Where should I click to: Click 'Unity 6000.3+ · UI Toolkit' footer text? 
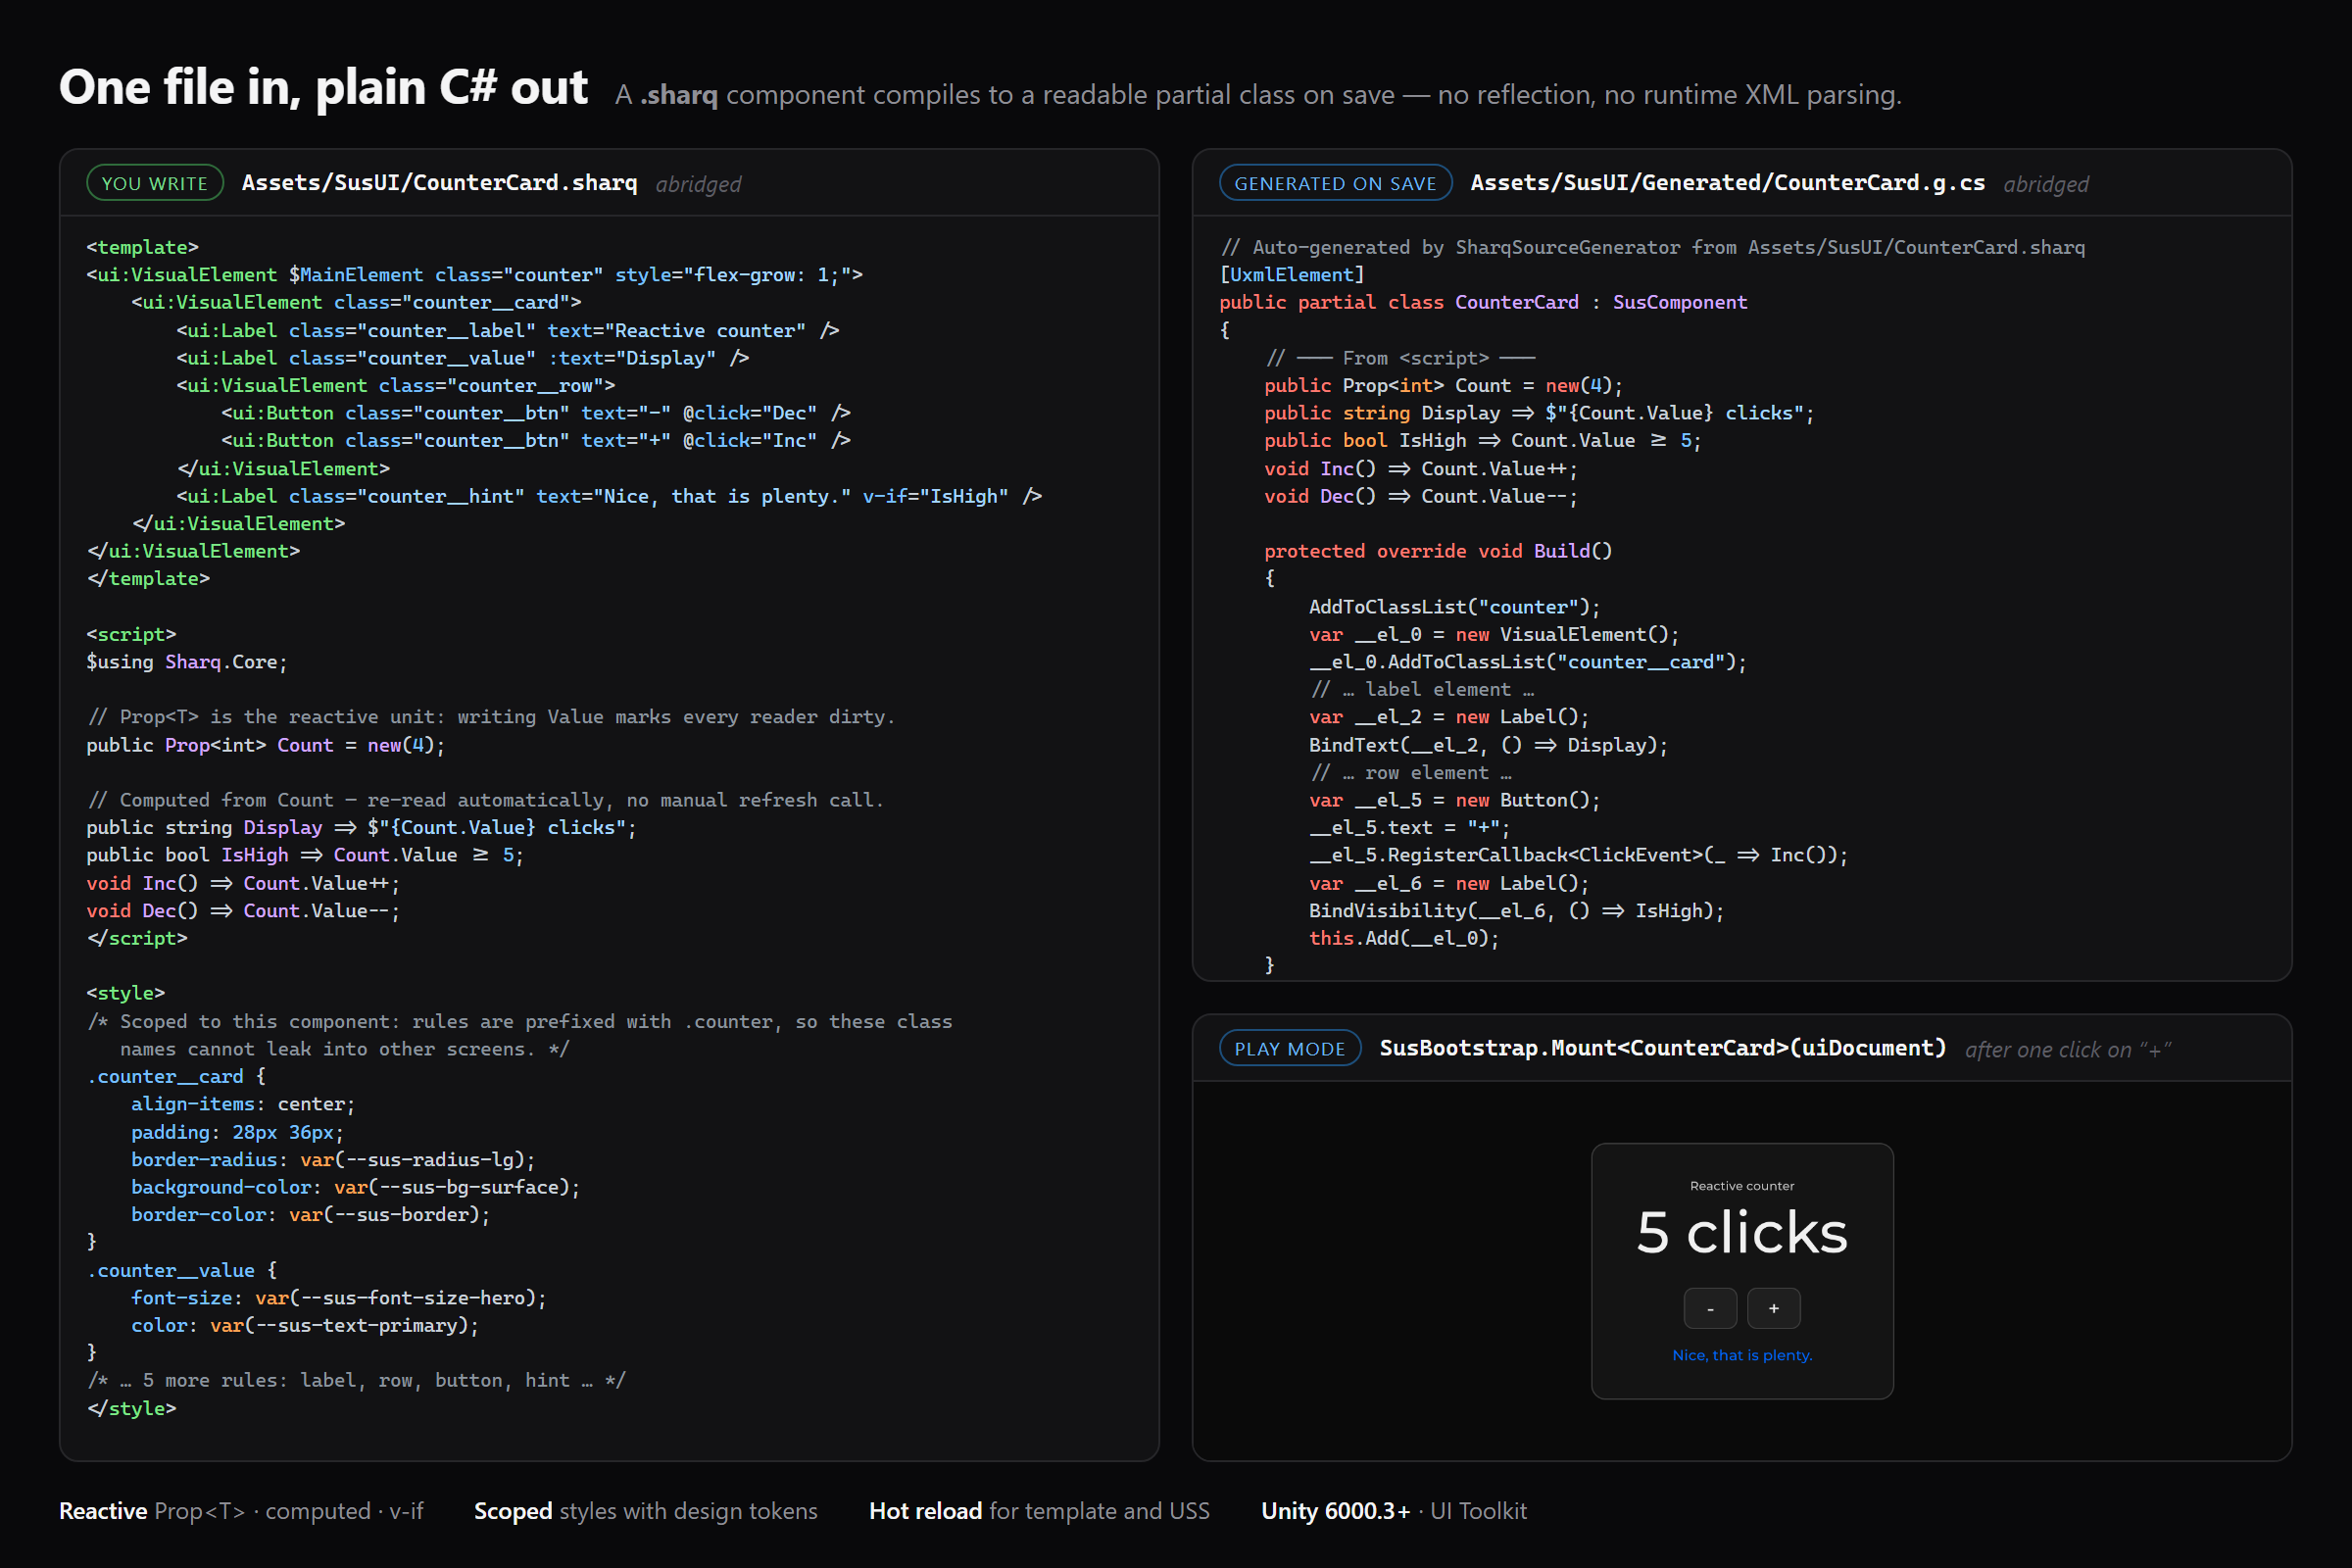(x=1394, y=1511)
